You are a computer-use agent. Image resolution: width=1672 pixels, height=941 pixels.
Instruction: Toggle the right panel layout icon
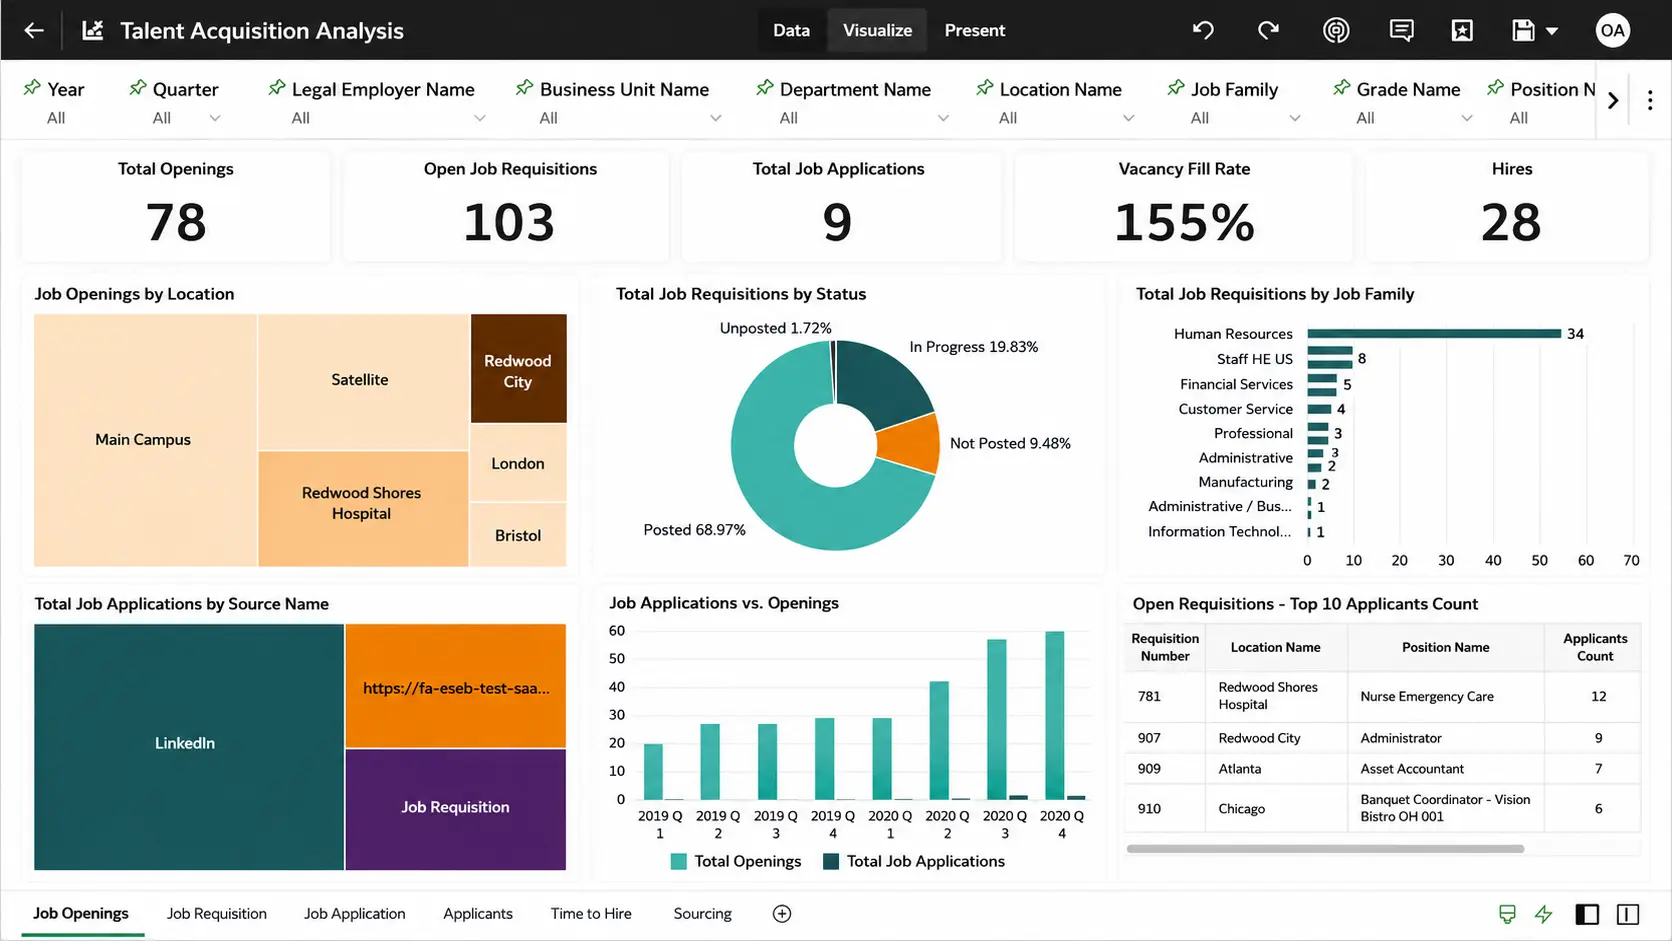1628,914
